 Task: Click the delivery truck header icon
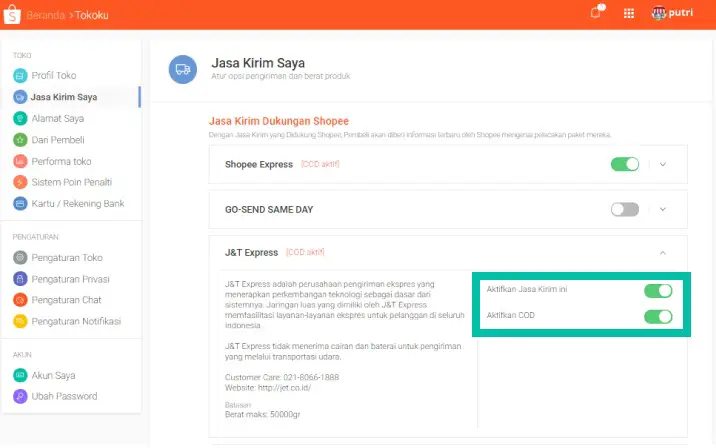tap(183, 69)
